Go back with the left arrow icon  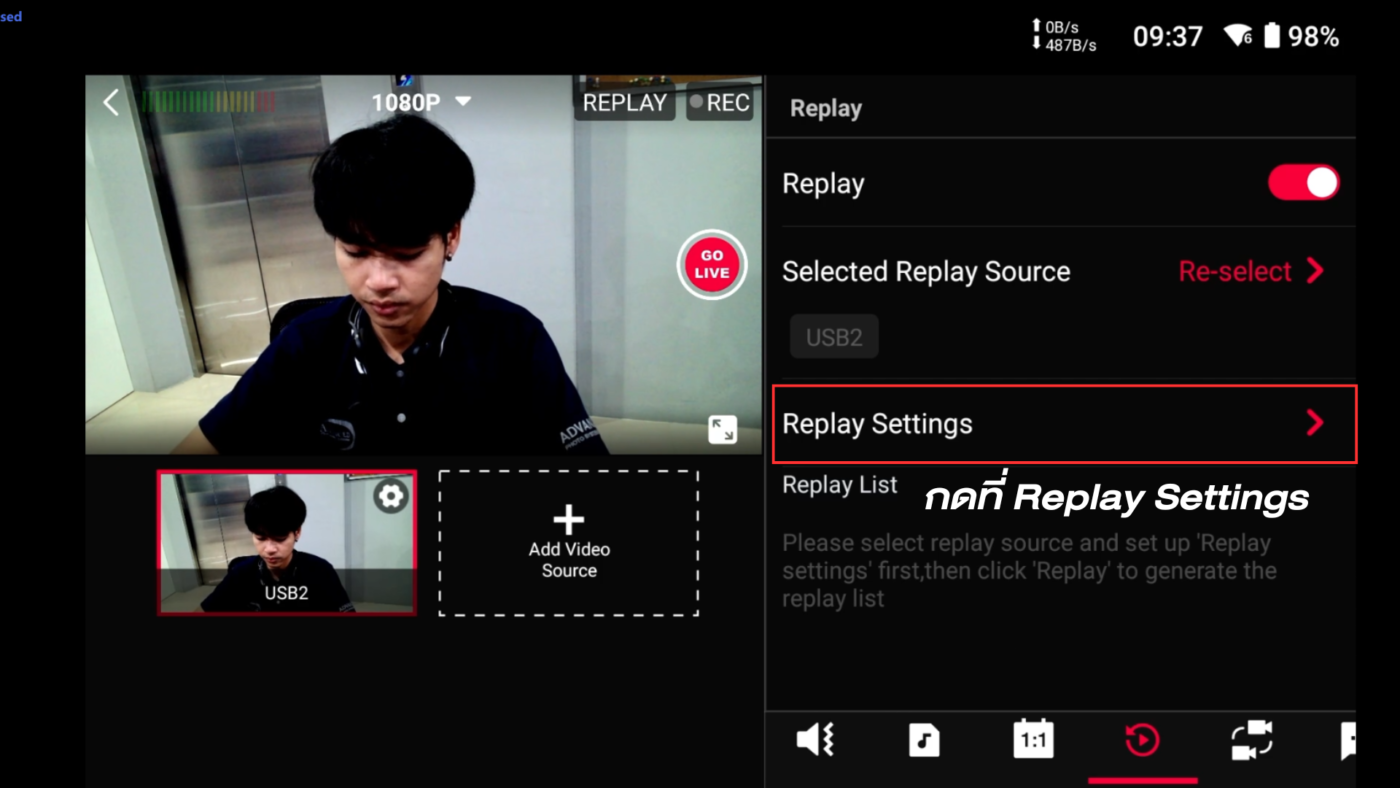pos(110,102)
